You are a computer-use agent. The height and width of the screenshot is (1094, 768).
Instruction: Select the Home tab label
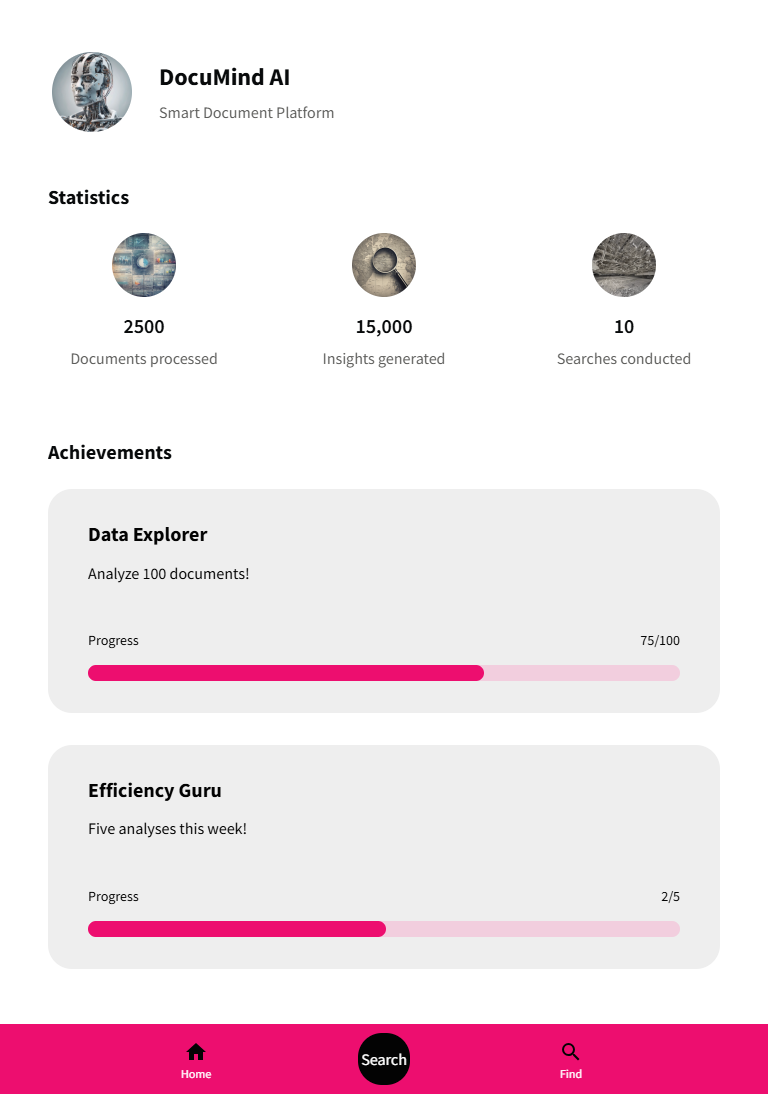tap(196, 1074)
